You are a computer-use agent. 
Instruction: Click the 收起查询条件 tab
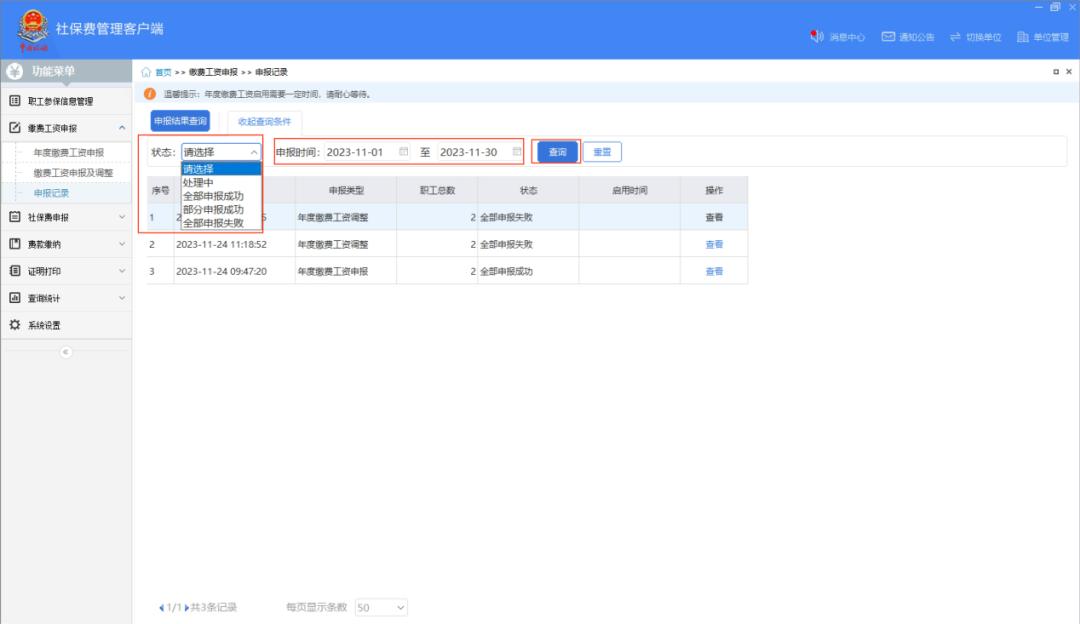(x=264, y=121)
